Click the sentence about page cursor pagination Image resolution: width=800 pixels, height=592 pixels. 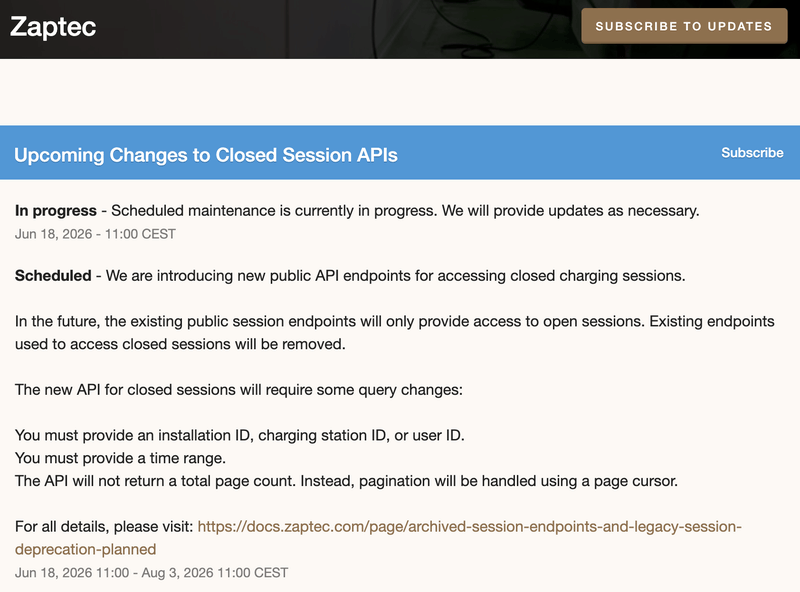[x=346, y=481]
